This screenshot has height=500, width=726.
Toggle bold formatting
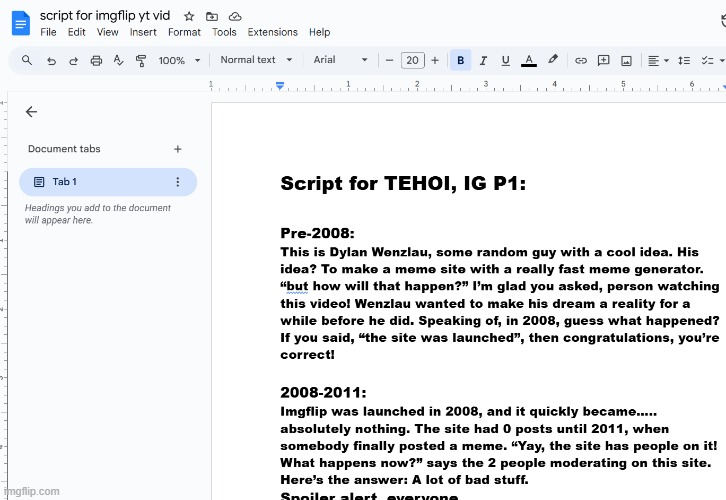[x=460, y=60]
